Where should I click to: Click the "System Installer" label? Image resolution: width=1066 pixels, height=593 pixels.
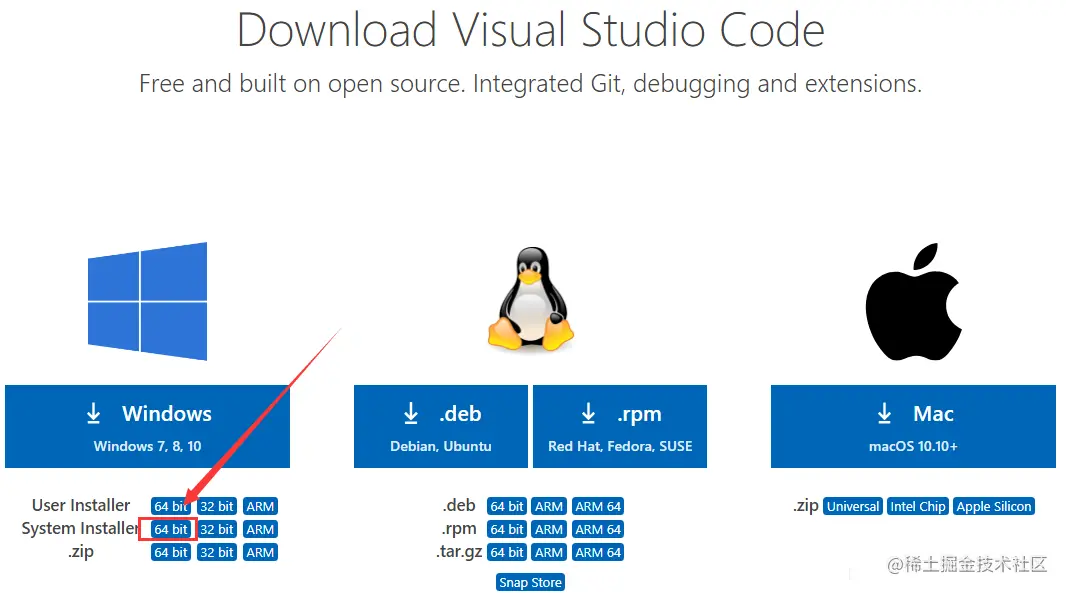80,528
